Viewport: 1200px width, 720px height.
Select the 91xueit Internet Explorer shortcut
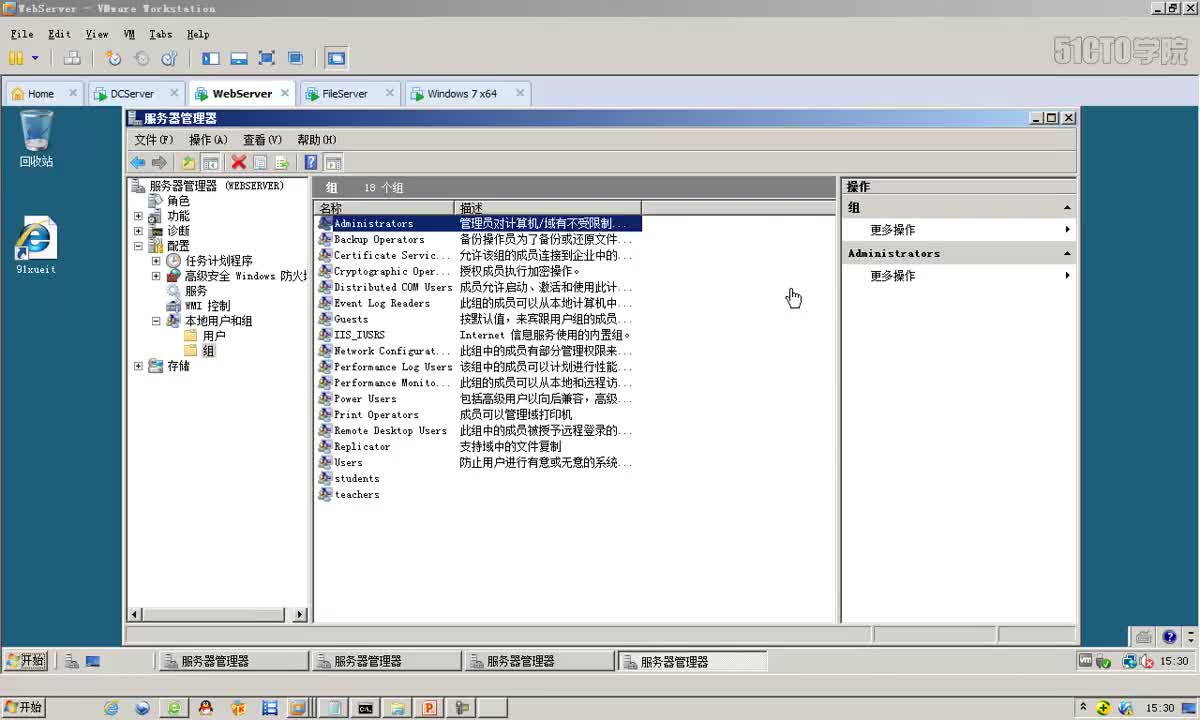coord(36,245)
